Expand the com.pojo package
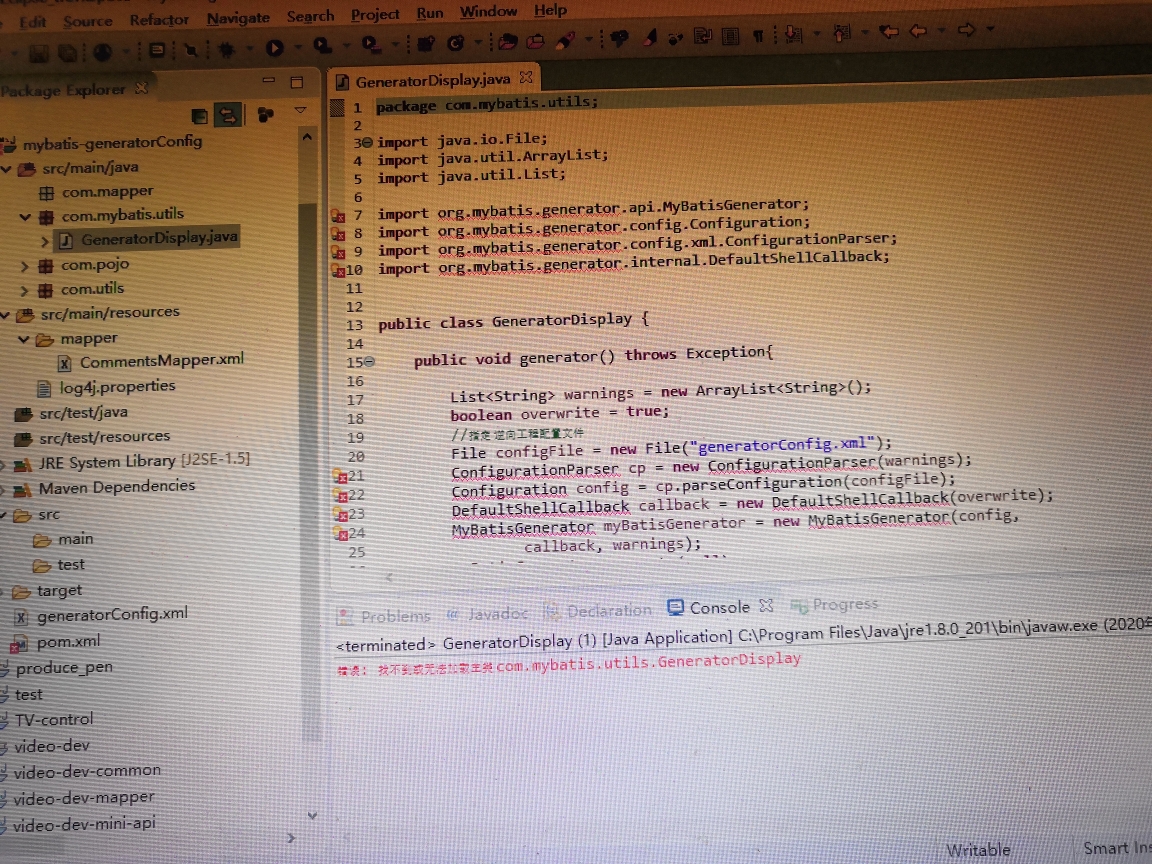 point(24,266)
